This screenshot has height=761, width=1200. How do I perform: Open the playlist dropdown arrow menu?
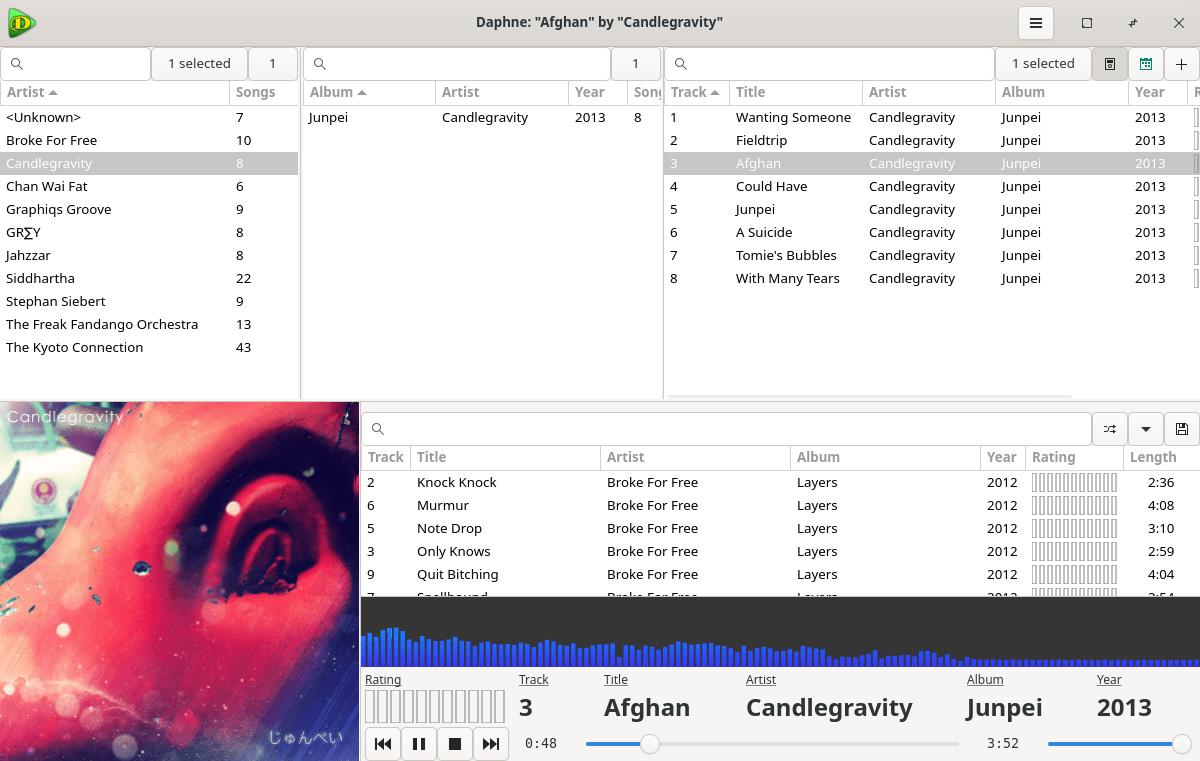tap(1146, 429)
